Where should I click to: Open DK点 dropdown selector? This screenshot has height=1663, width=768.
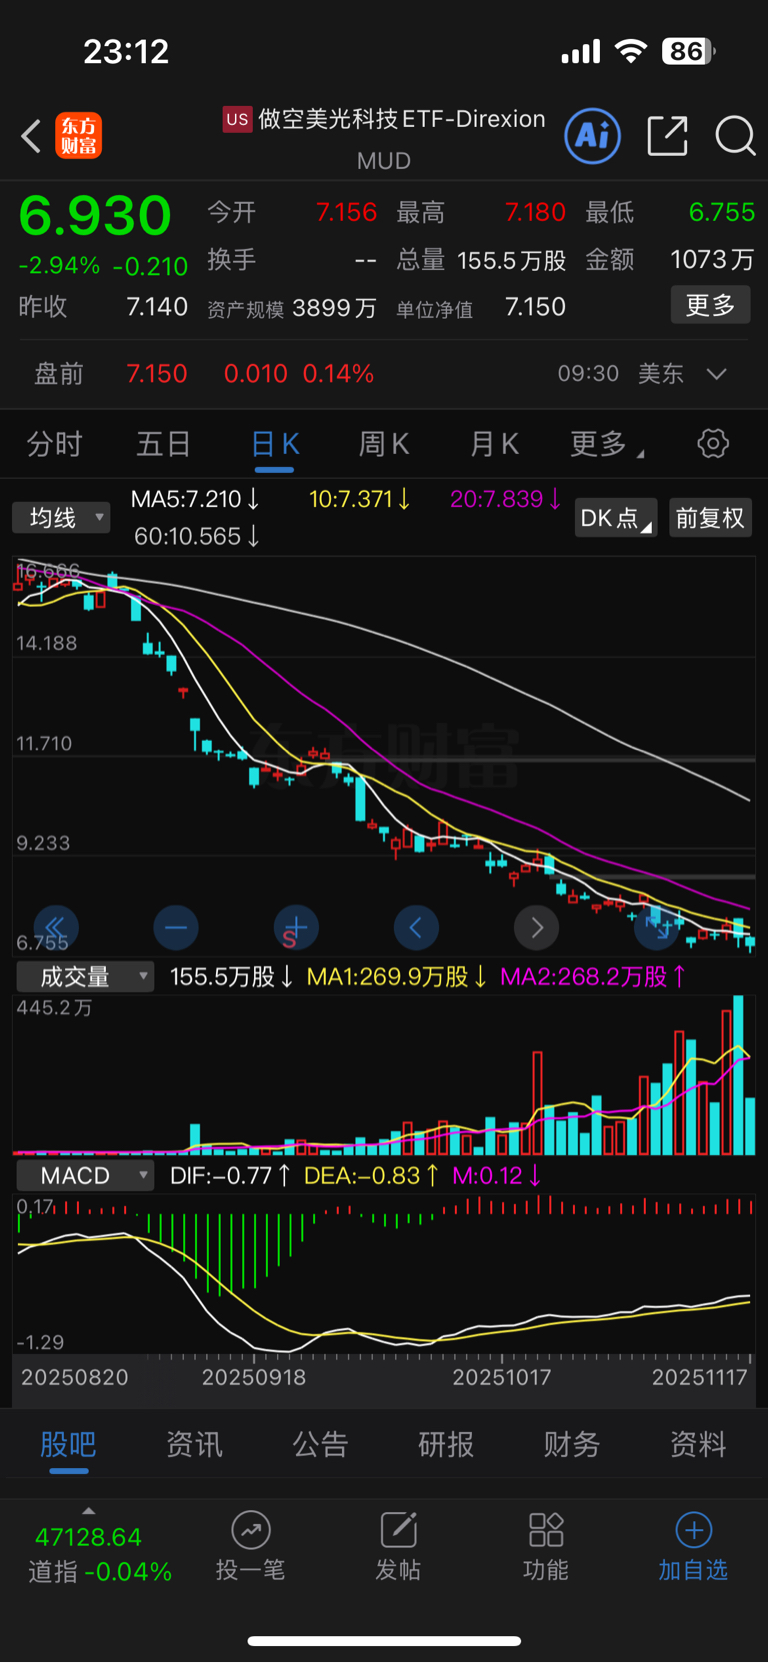(615, 518)
